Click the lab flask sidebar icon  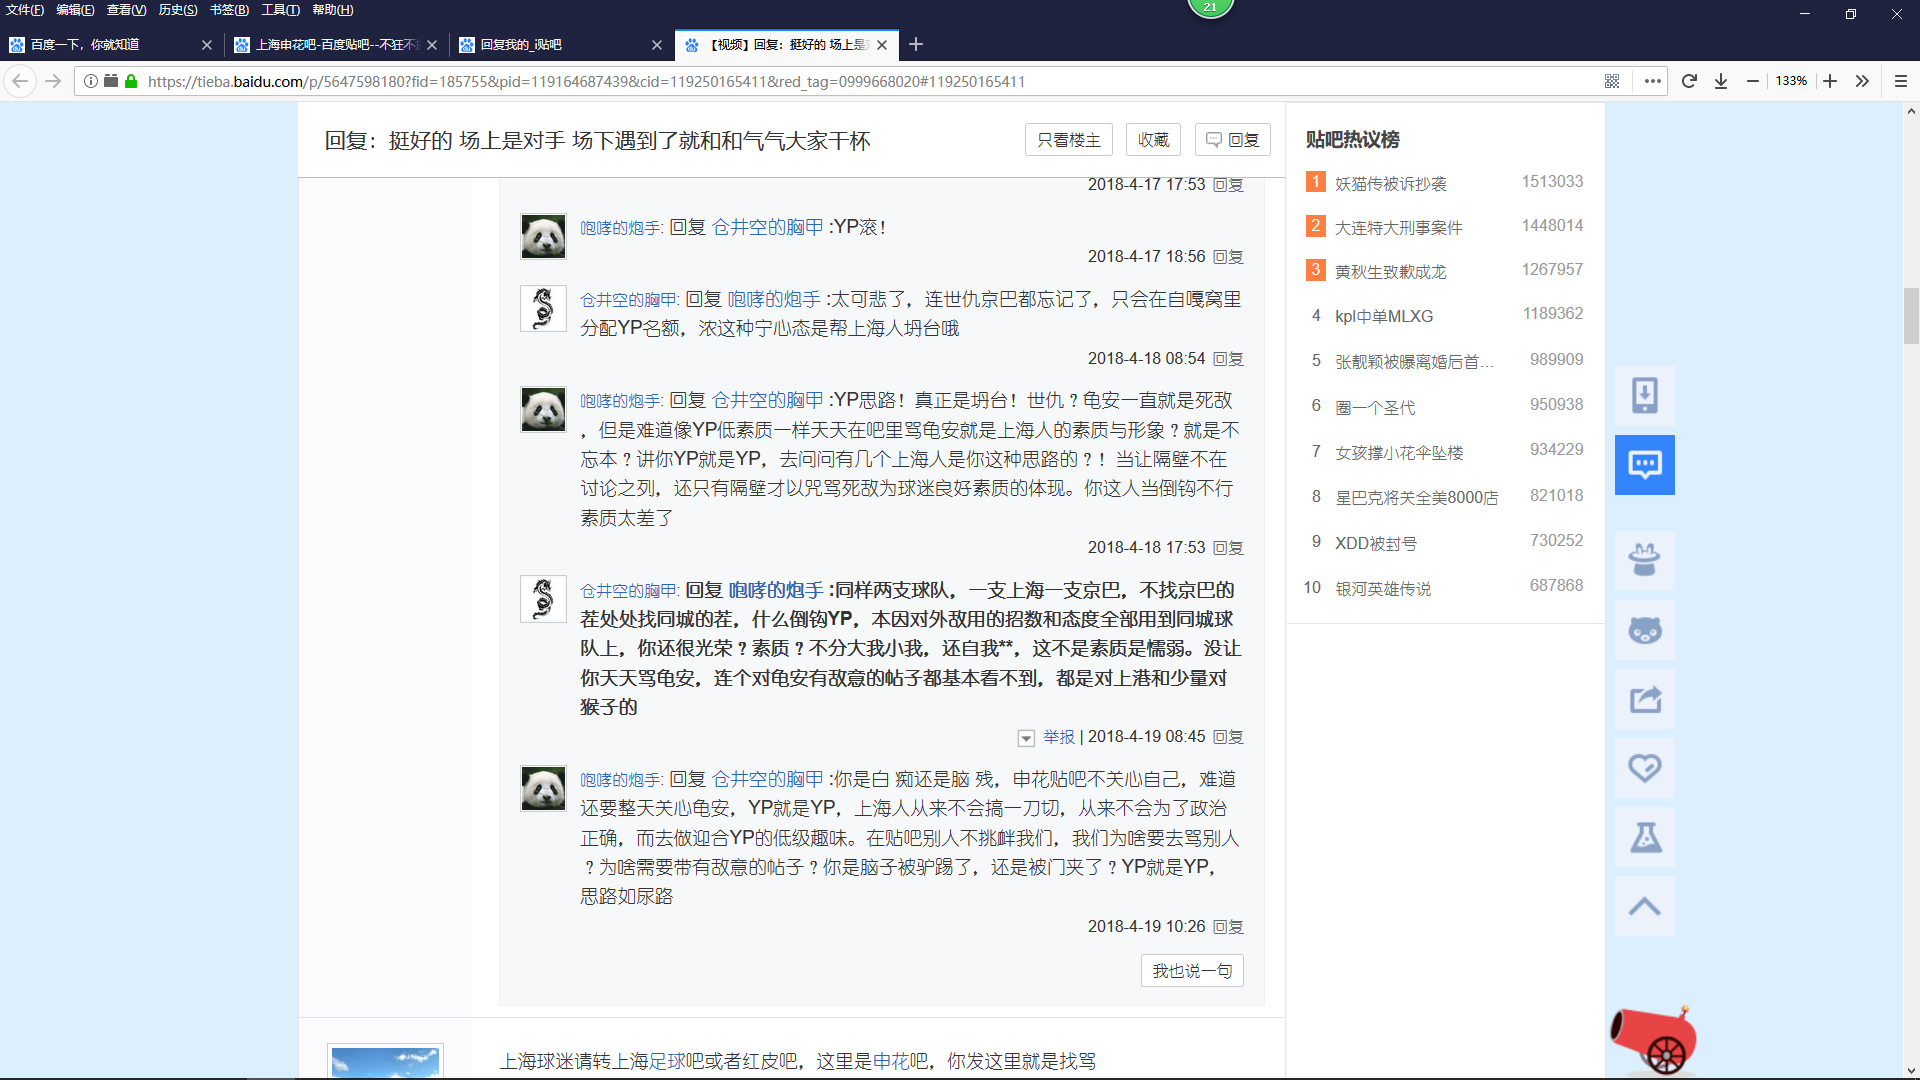[1645, 837]
